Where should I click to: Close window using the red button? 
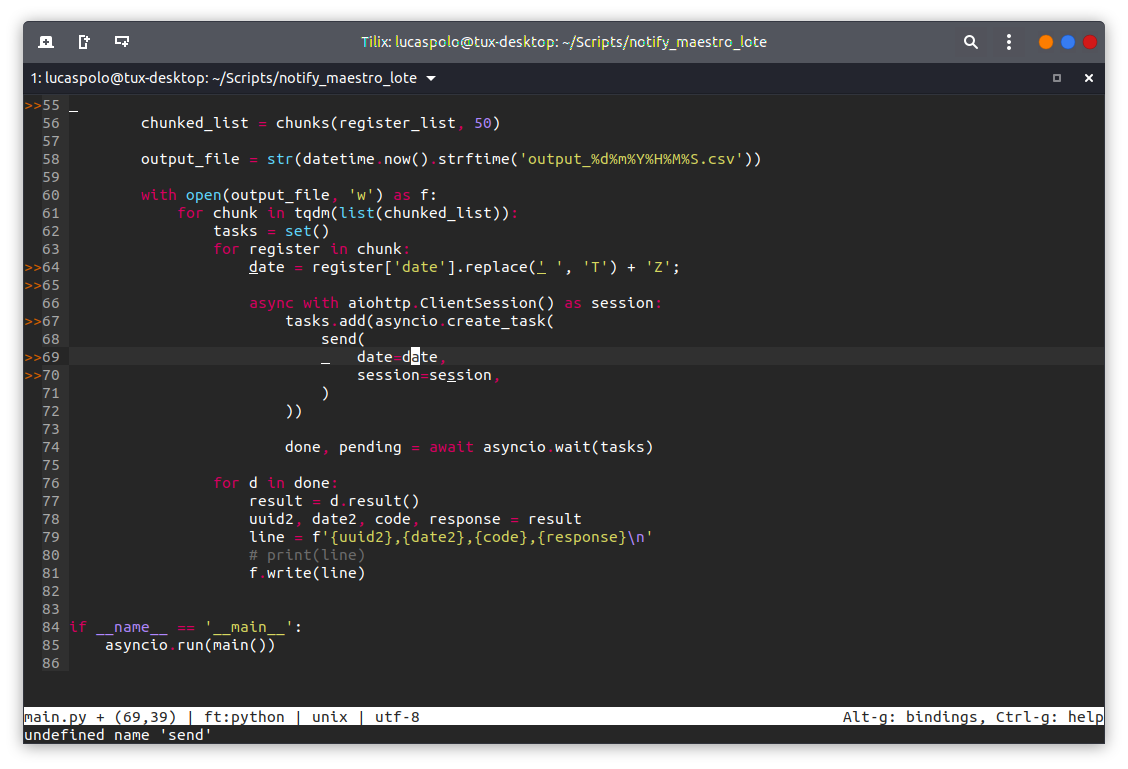(x=1090, y=42)
